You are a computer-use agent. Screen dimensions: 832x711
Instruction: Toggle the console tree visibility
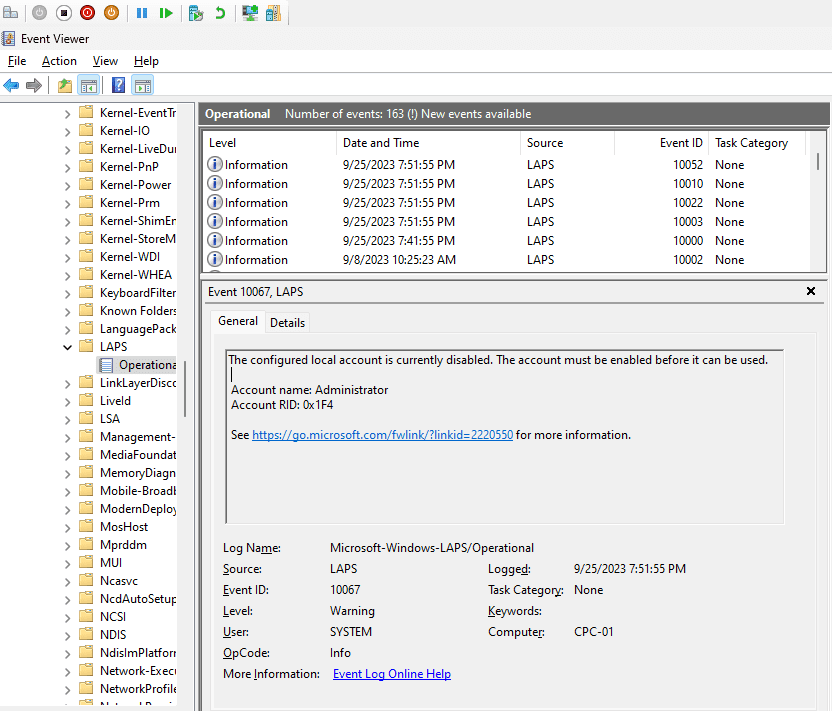pyautogui.click(x=88, y=84)
